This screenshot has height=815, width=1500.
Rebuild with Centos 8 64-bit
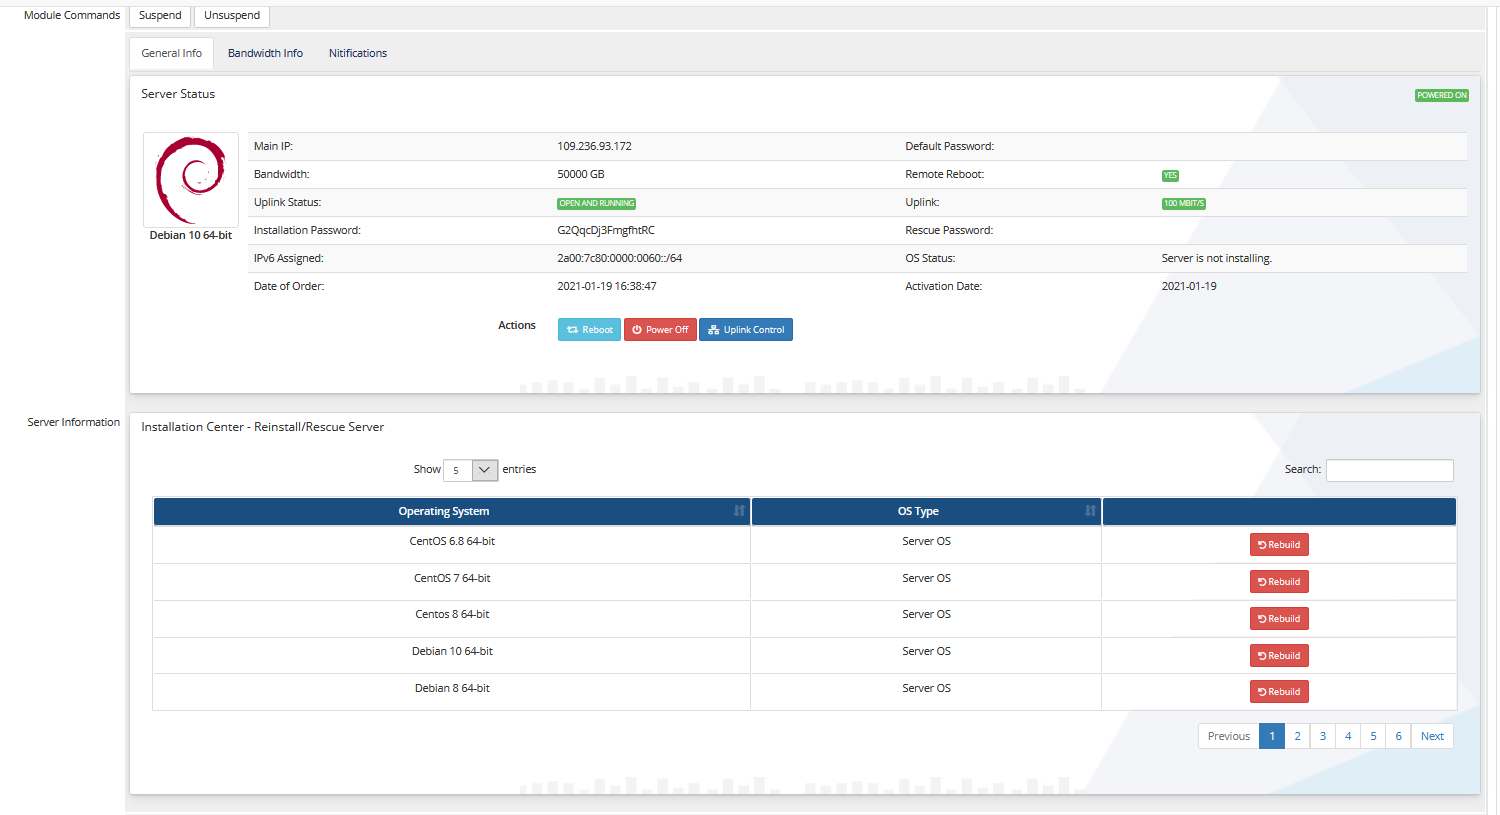tap(1279, 619)
